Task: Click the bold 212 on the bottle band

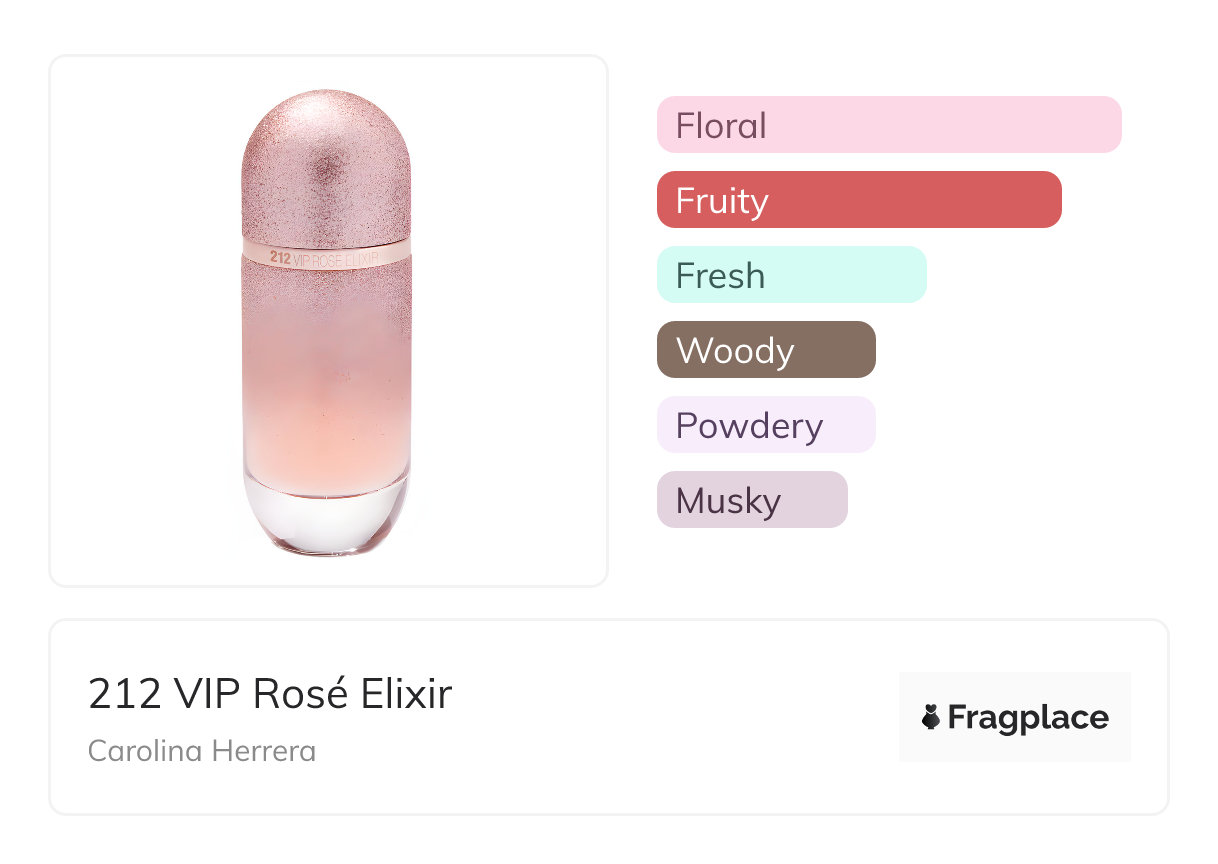Action: pyautogui.click(x=279, y=255)
